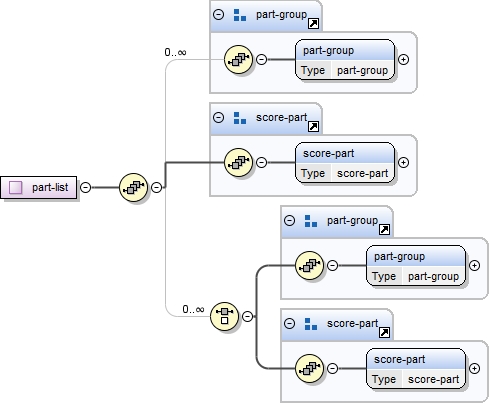Collapse the choice compositor's branches
This screenshot has height=404, width=490.
247,316
